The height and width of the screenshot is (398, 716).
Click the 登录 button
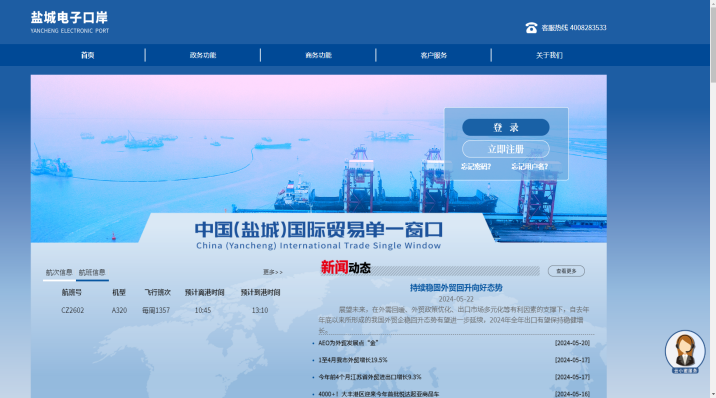tap(505, 127)
